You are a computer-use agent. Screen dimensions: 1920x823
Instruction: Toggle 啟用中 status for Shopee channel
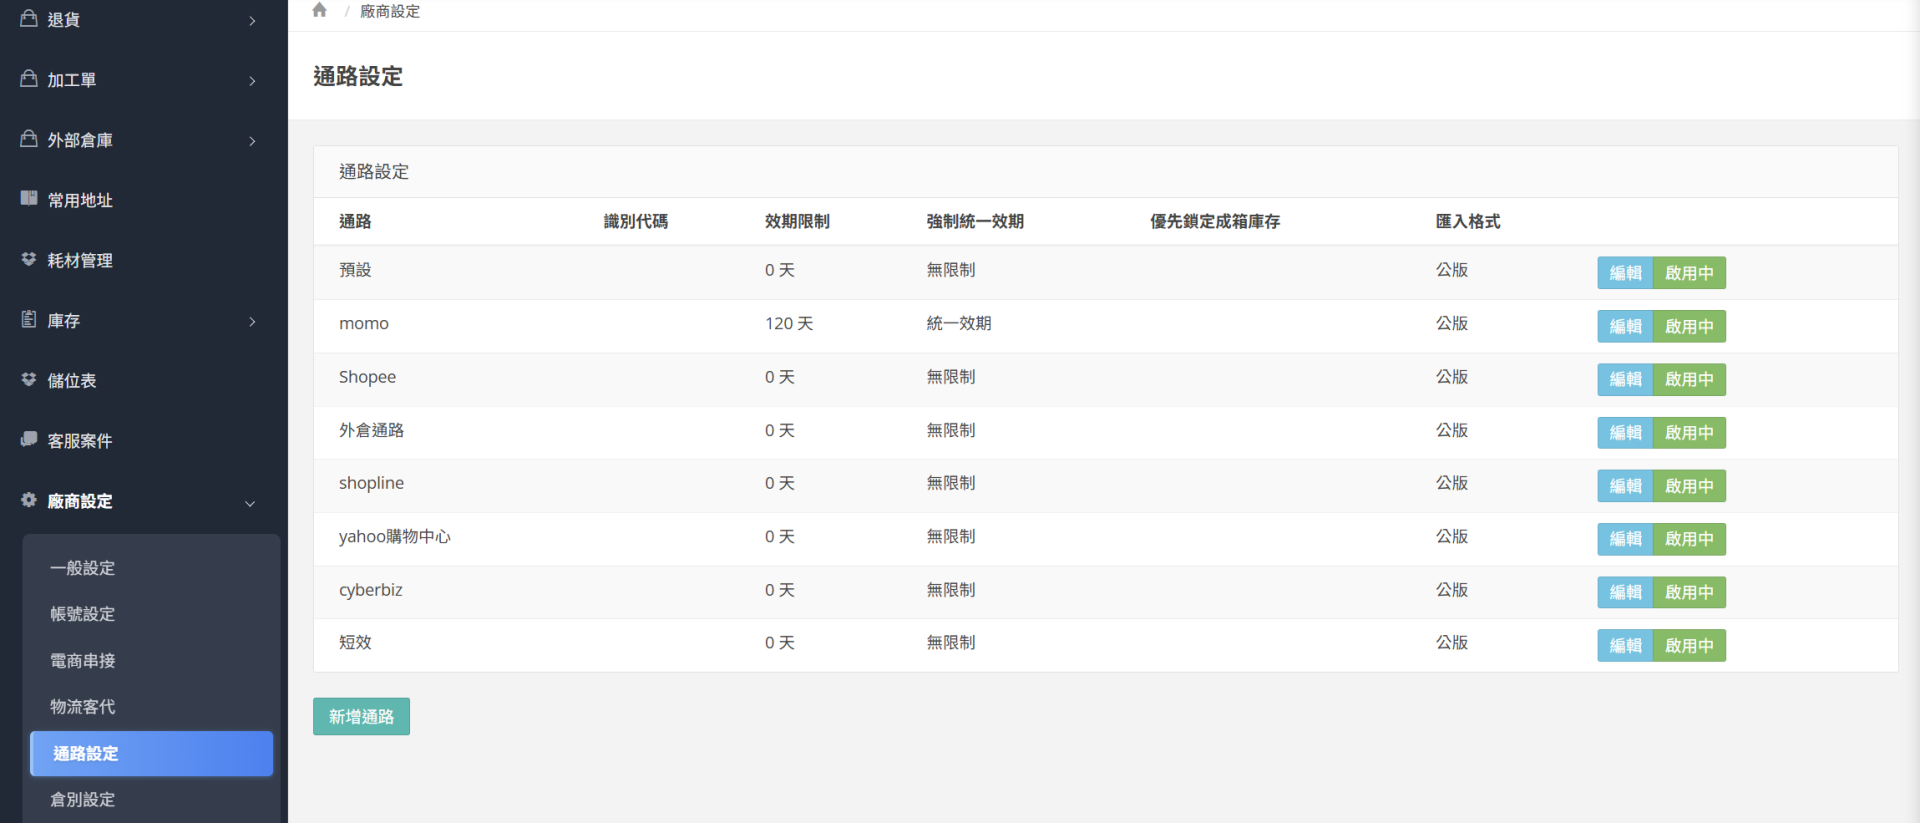coord(1688,380)
